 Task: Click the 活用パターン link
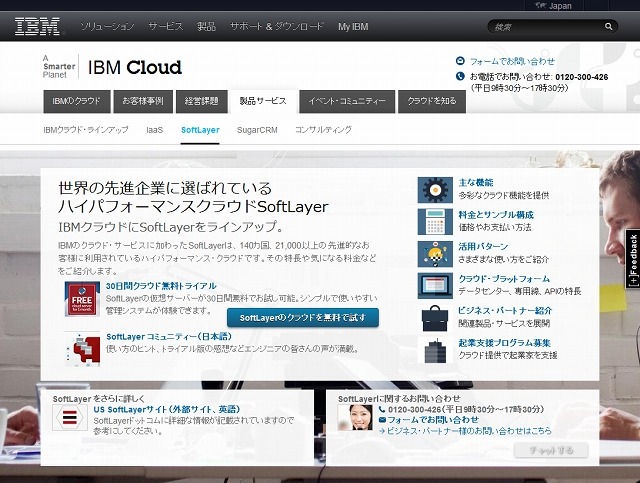tap(483, 247)
